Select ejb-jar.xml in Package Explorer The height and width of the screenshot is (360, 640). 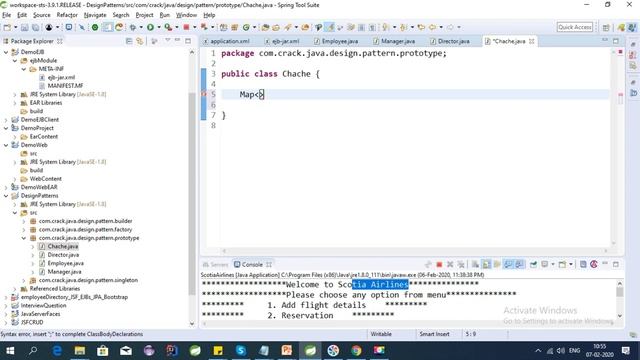[61, 77]
